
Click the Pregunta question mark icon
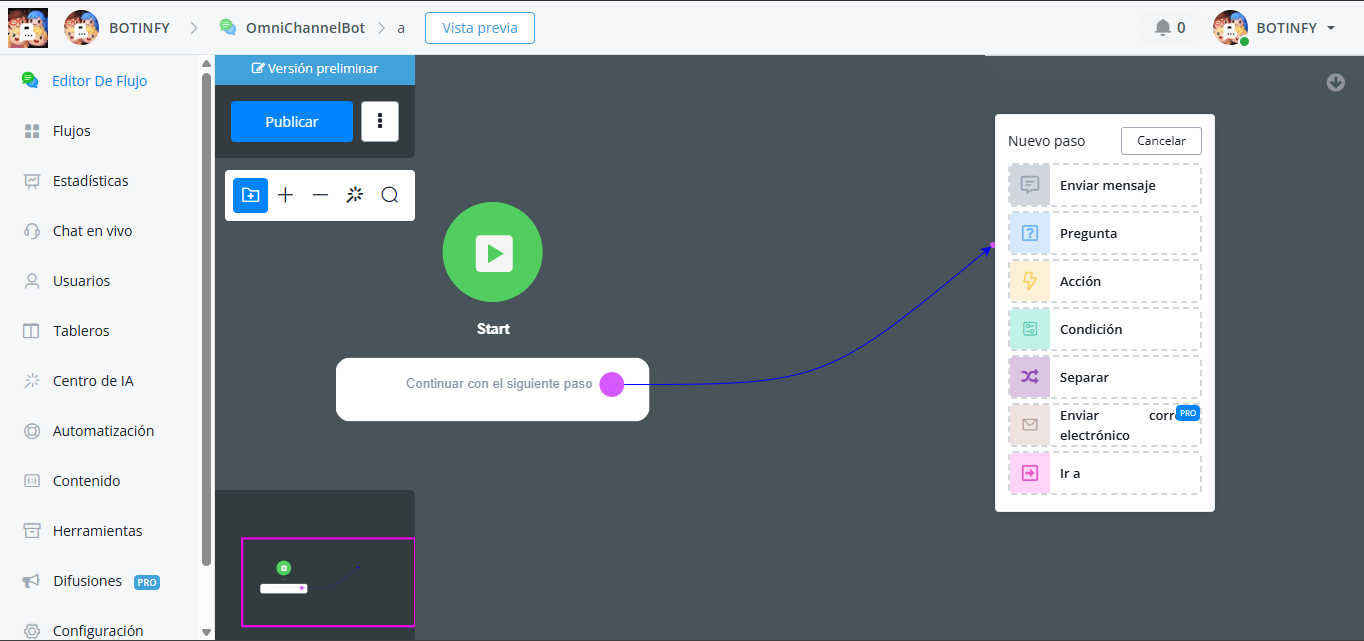click(1030, 233)
